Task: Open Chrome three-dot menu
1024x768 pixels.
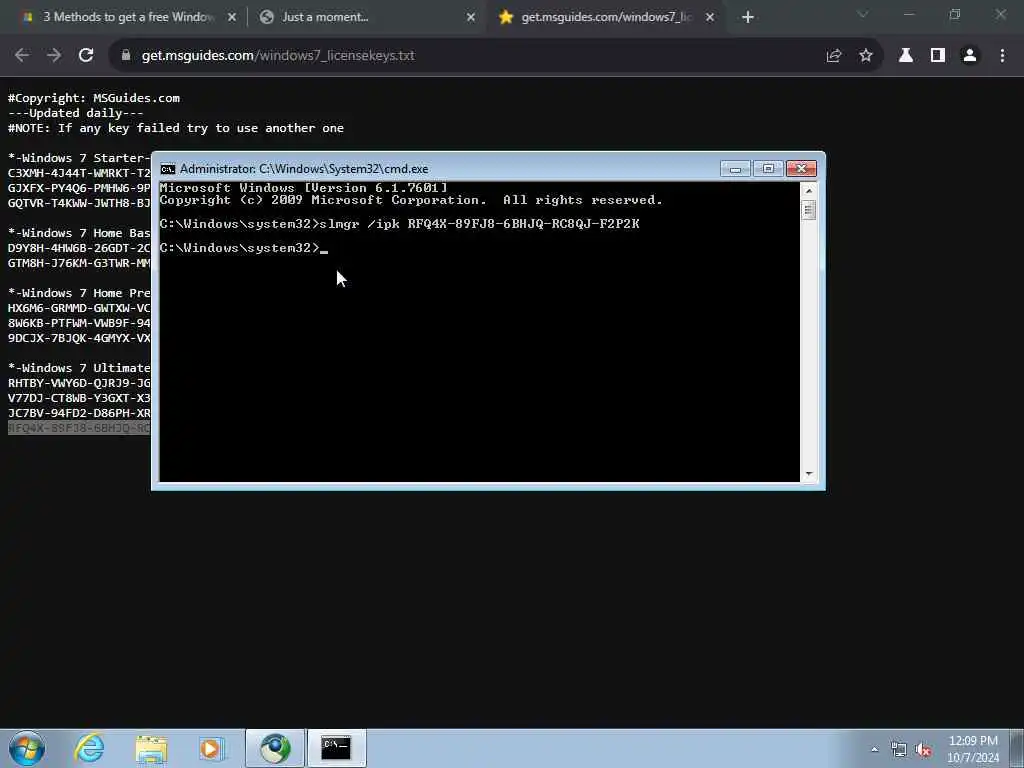Action: (x=1002, y=56)
